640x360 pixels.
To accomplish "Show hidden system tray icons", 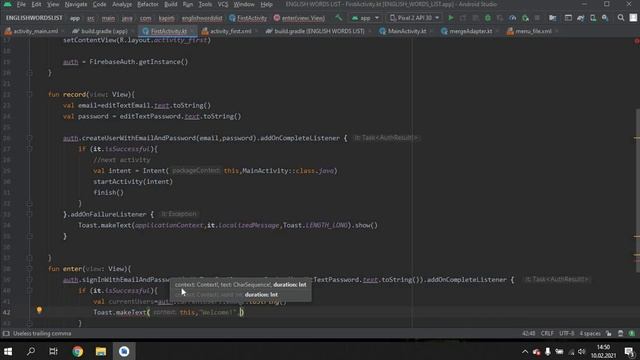I will 525,351.
